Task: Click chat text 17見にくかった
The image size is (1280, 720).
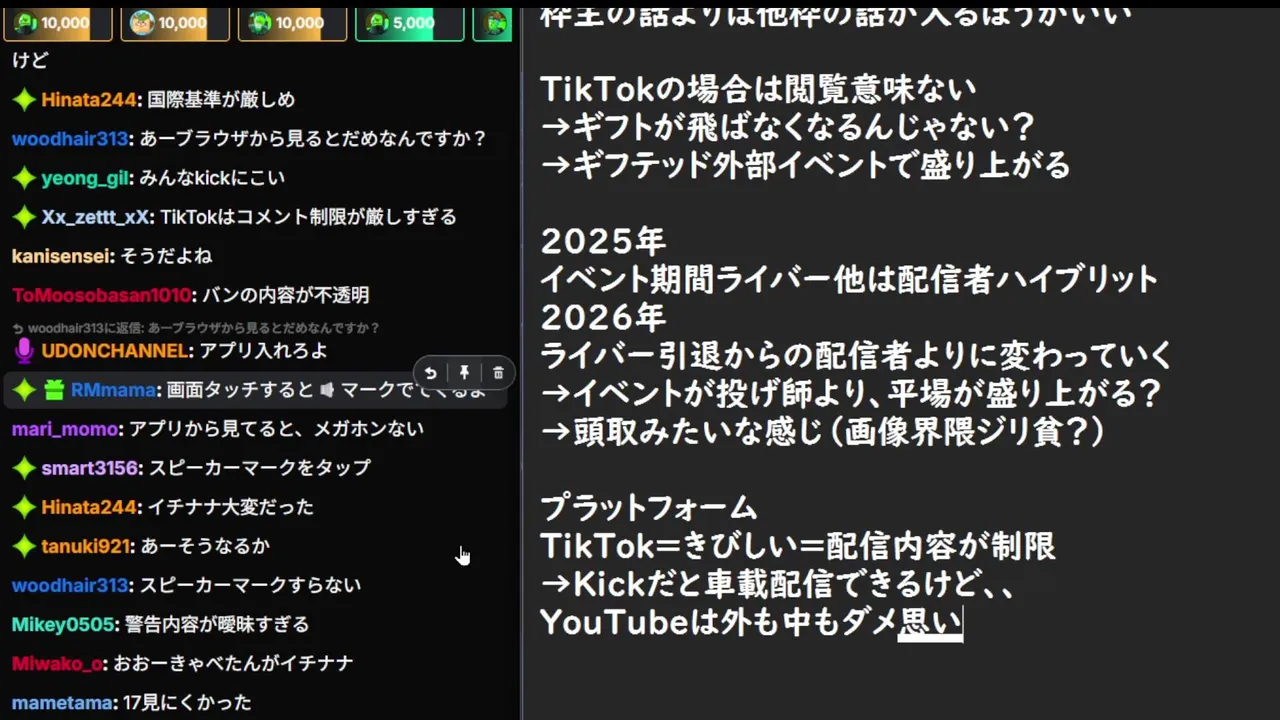Action: point(186,702)
